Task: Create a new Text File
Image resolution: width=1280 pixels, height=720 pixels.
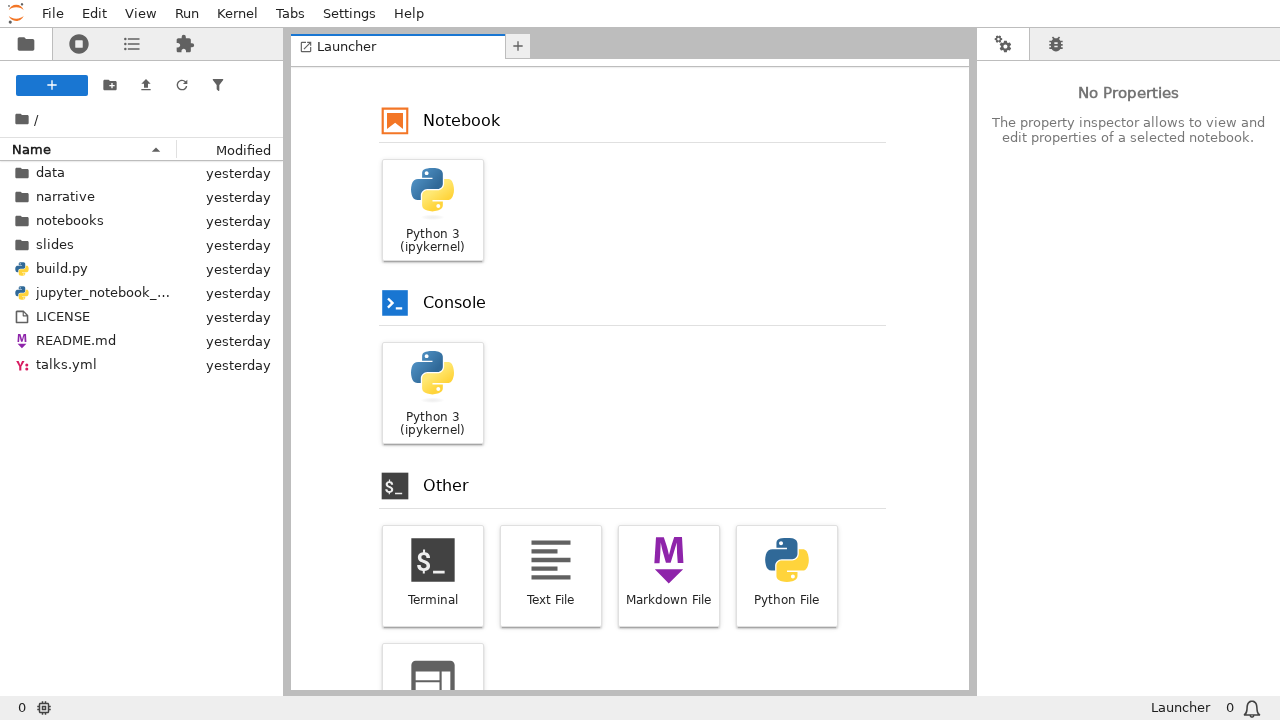Action: [x=551, y=577]
